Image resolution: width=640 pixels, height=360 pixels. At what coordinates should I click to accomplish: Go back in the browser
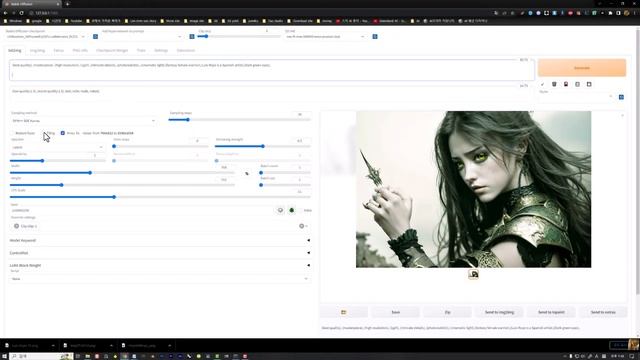pos(5,13)
